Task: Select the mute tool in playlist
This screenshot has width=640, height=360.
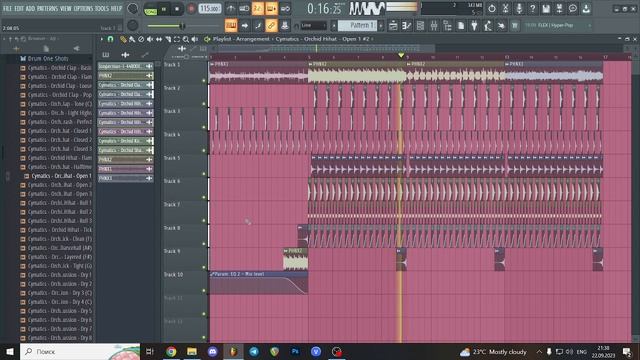Action: click(150, 39)
